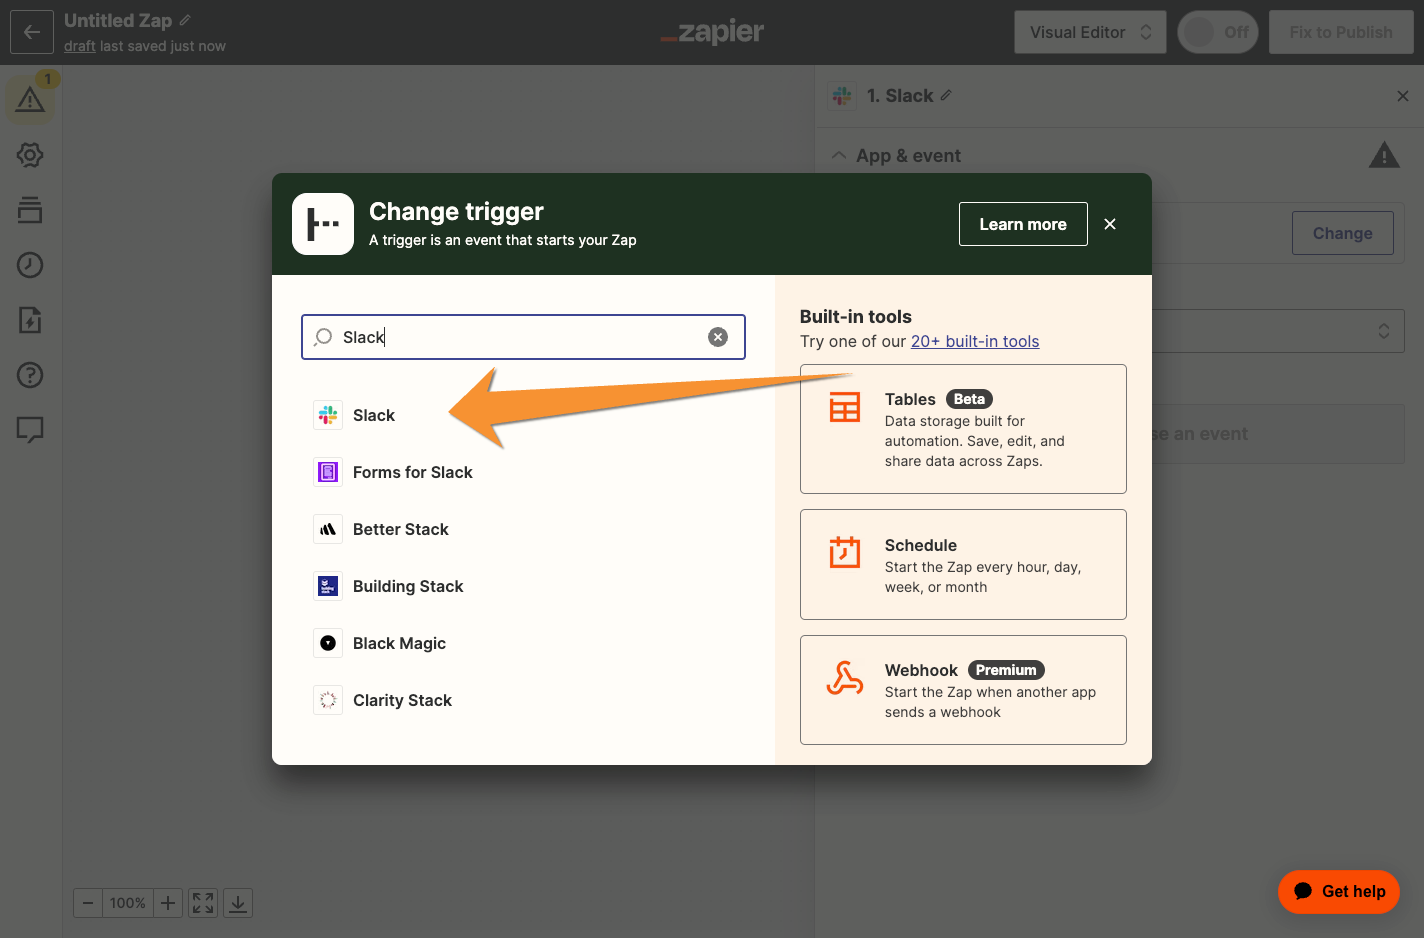Select Building Stack result
This screenshot has width=1424, height=938.
[x=408, y=586]
